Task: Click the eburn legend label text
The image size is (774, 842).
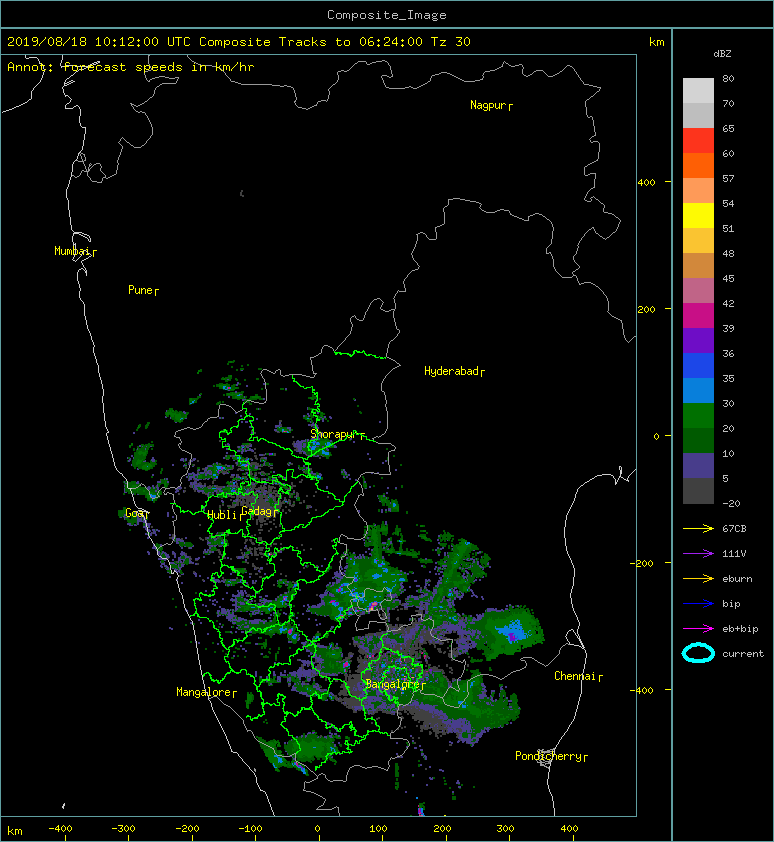Action: pyautogui.click(x=737, y=579)
